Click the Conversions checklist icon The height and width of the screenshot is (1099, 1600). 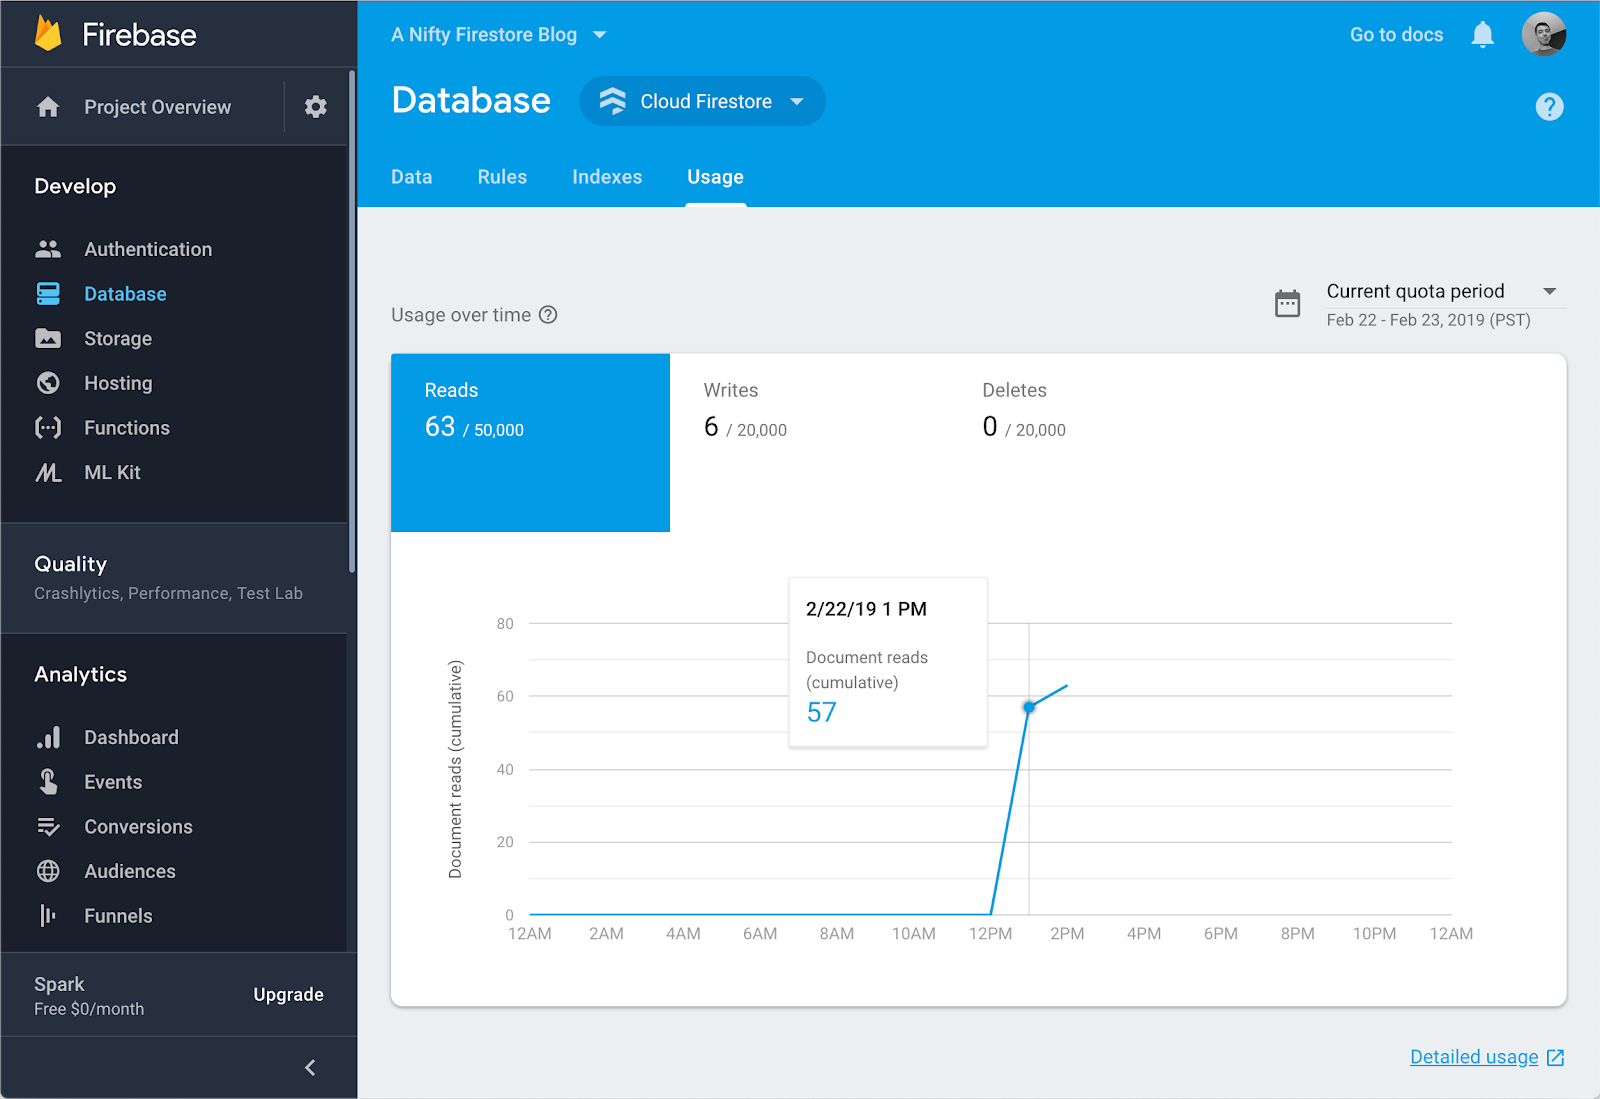pyautogui.click(x=48, y=826)
